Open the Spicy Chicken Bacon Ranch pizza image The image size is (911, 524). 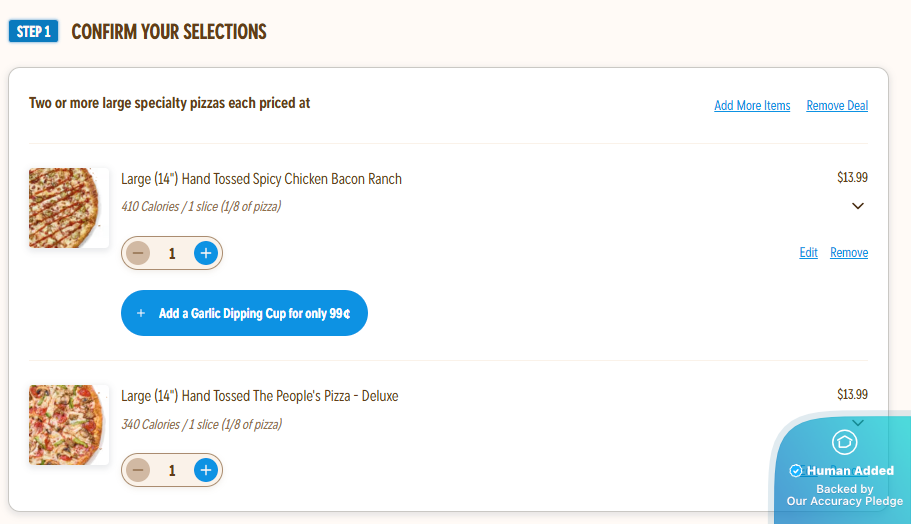click(x=68, y=208)
